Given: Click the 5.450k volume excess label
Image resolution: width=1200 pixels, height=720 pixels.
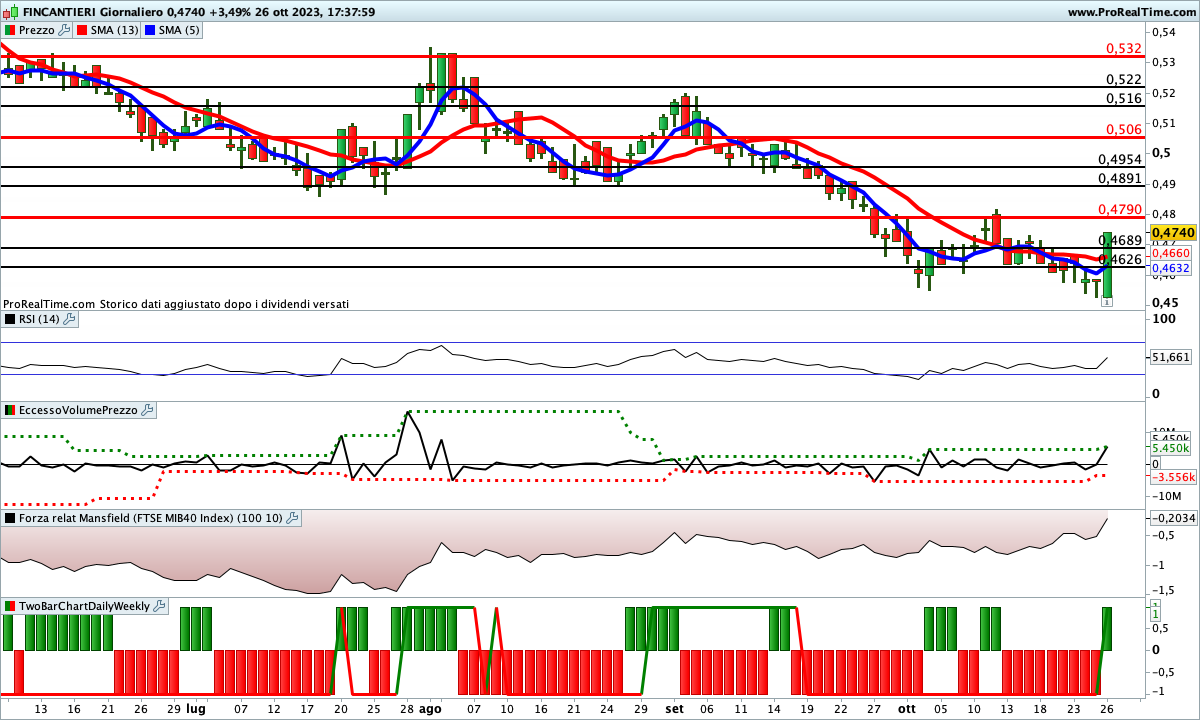Looking at the screenshot, I should (1171, 450).
